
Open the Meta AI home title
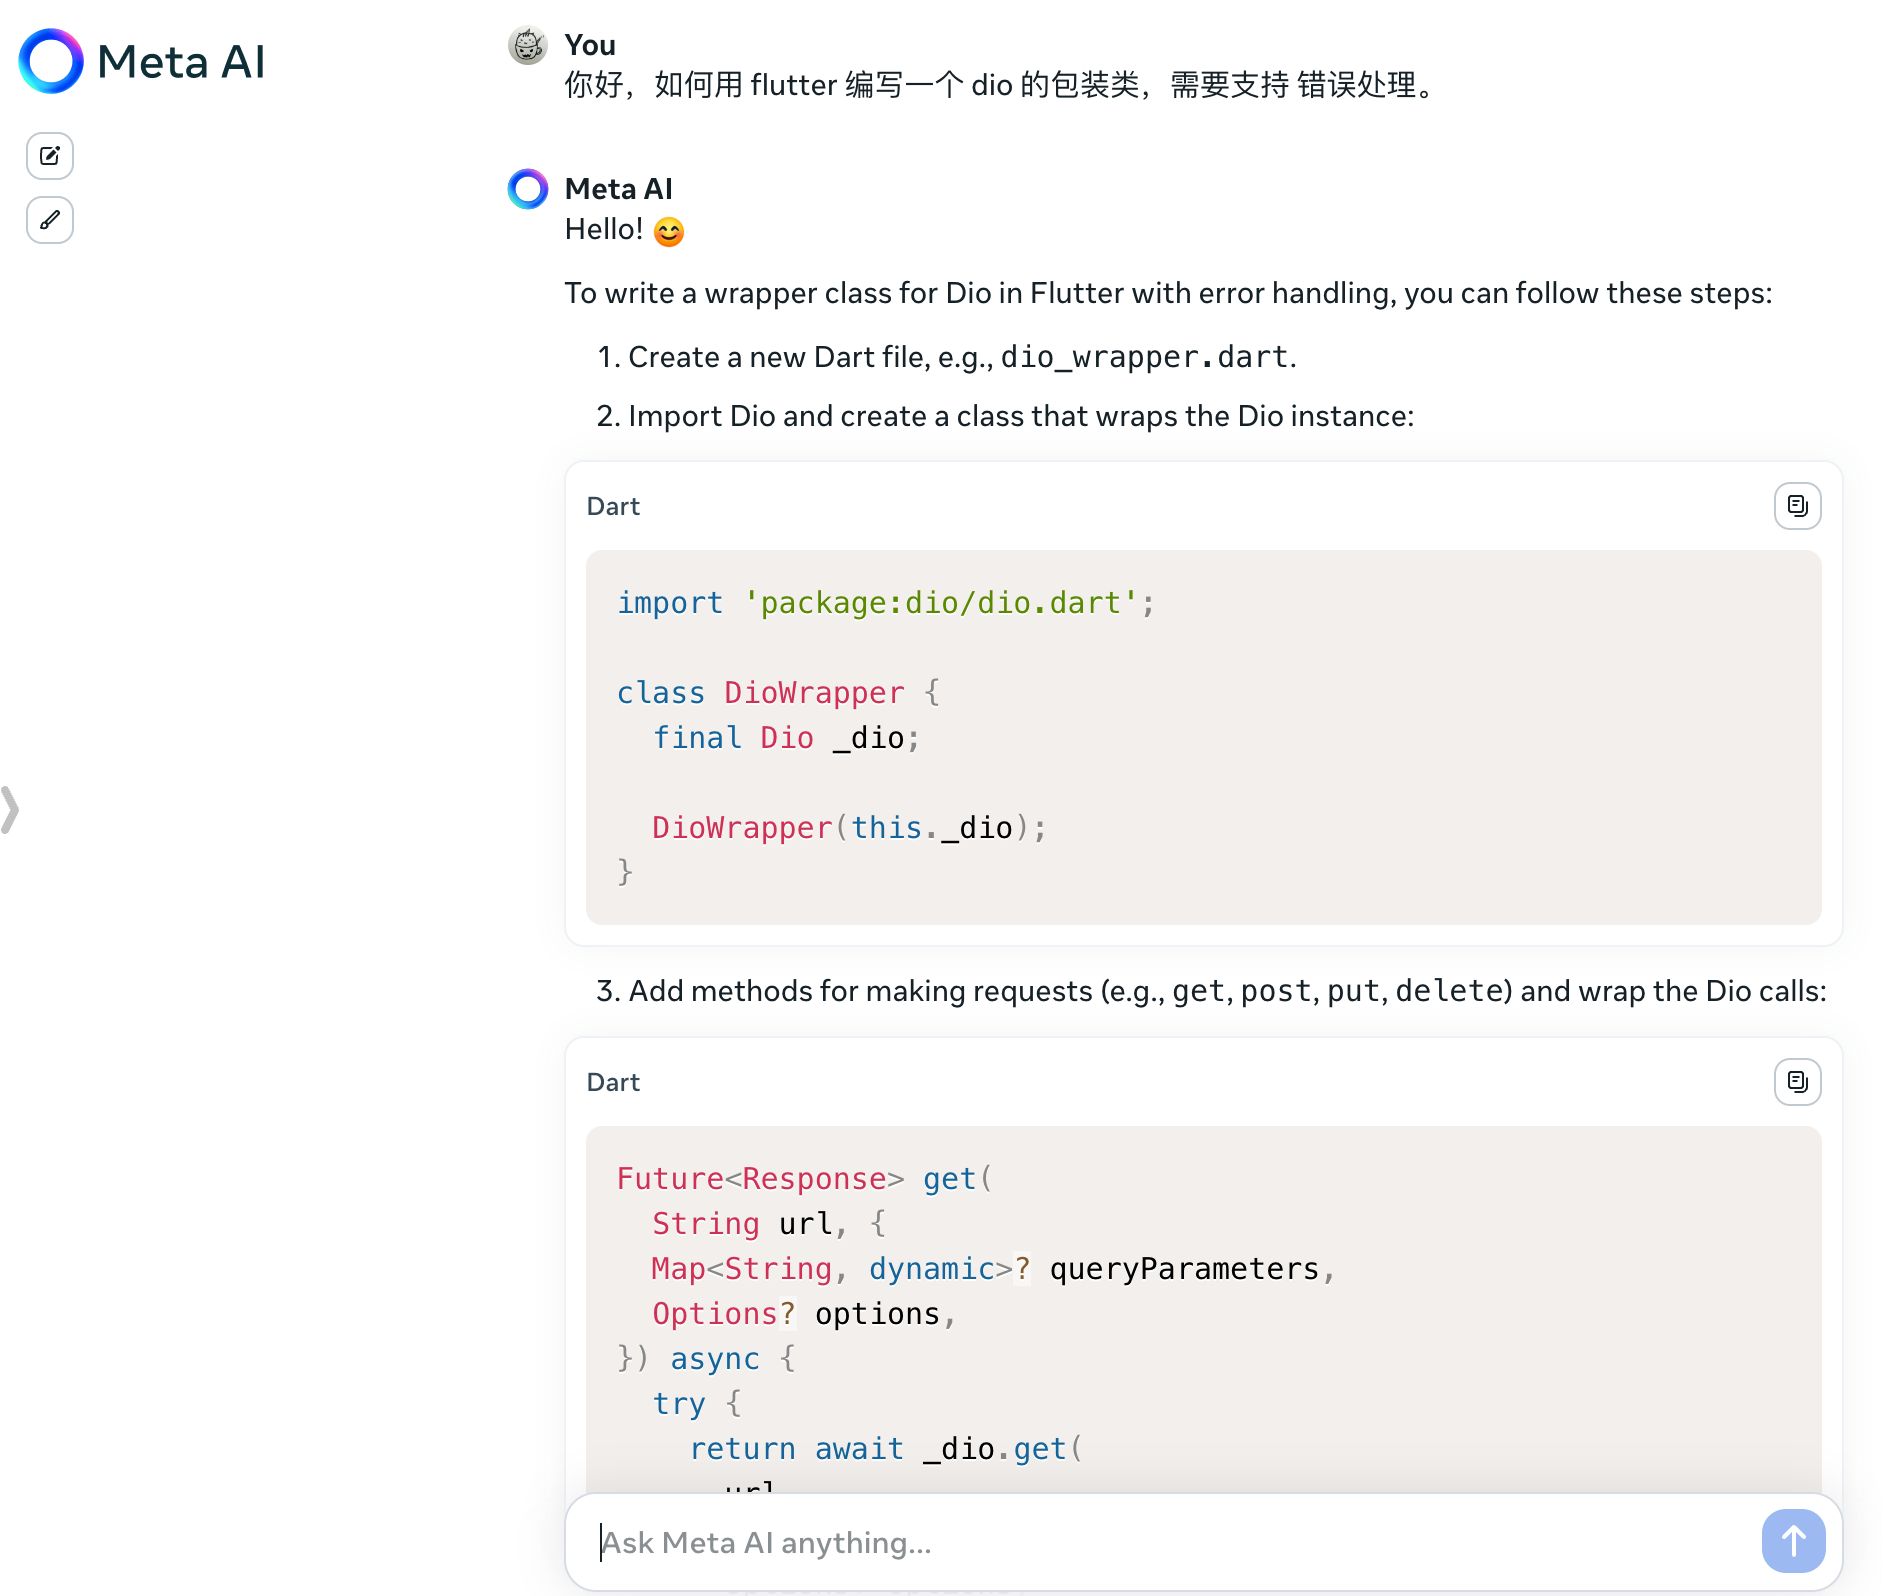click(x=181, y=62)
